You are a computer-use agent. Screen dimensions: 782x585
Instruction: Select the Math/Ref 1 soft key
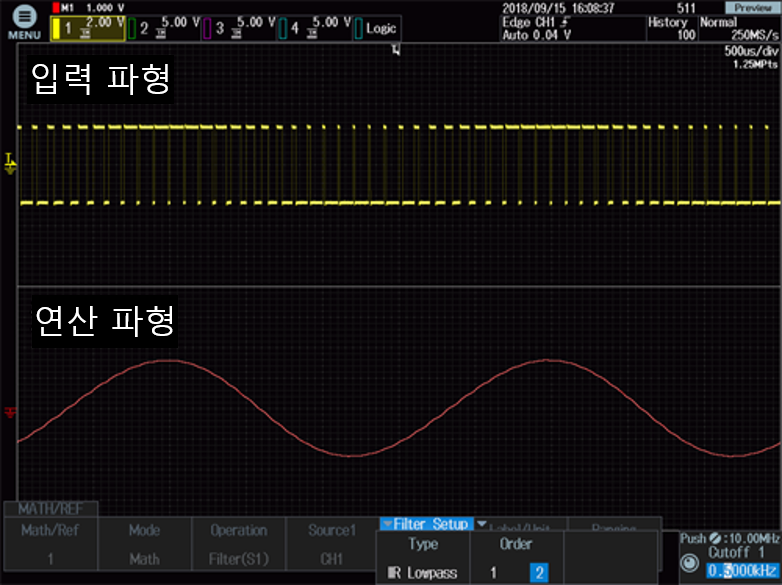tap(50, 544)
